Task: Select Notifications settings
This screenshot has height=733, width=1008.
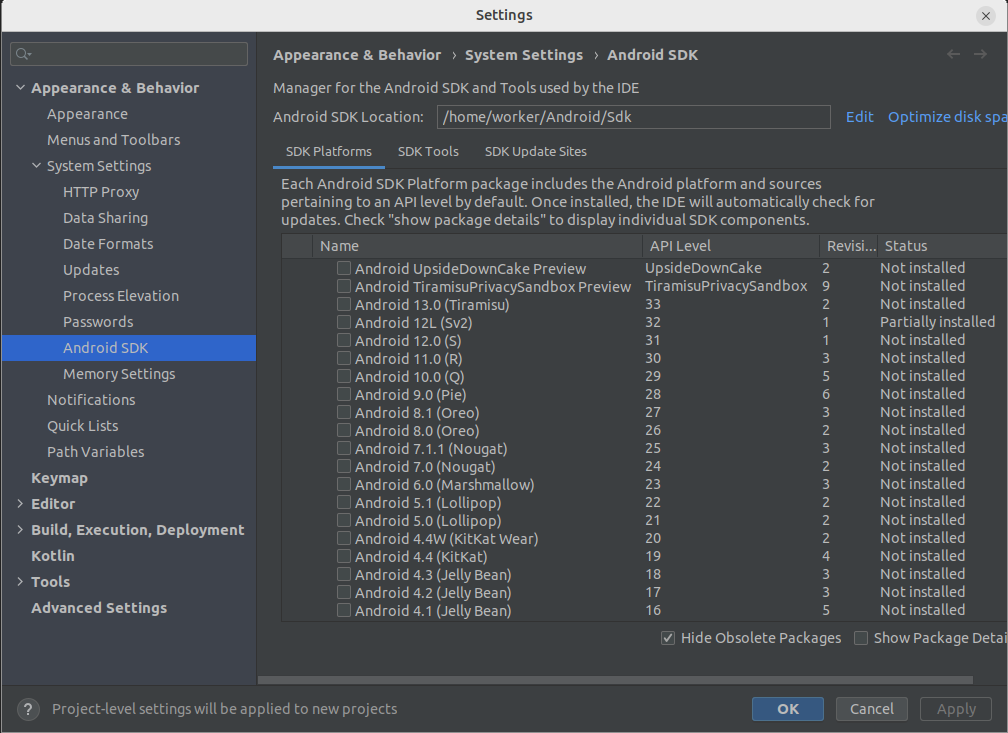Action: click(x=91, y=400)
